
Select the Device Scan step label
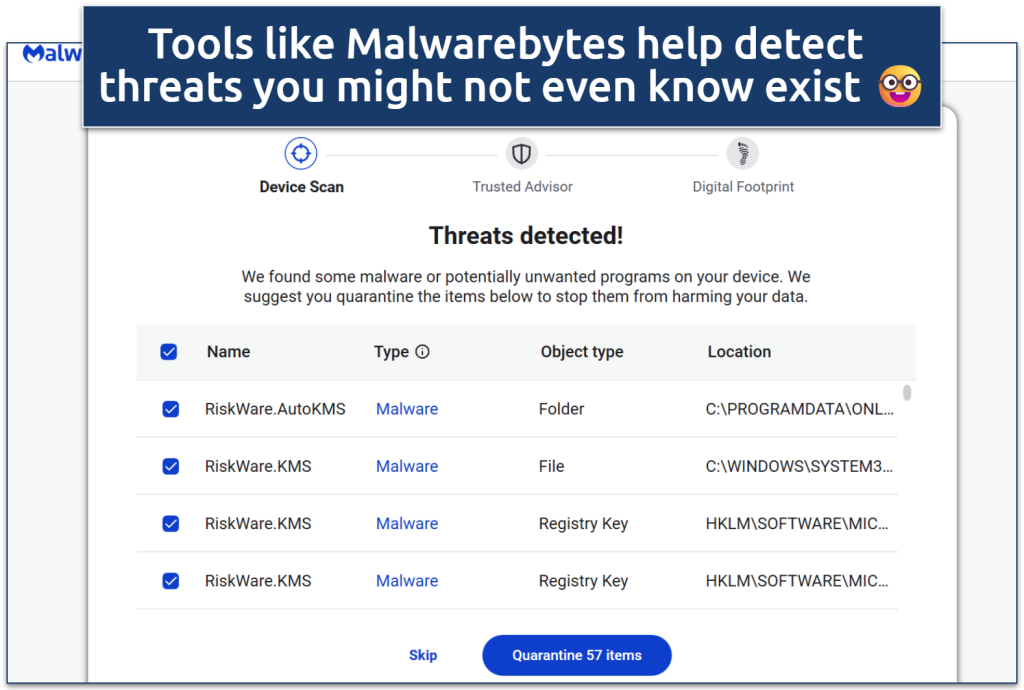[301, 187]
